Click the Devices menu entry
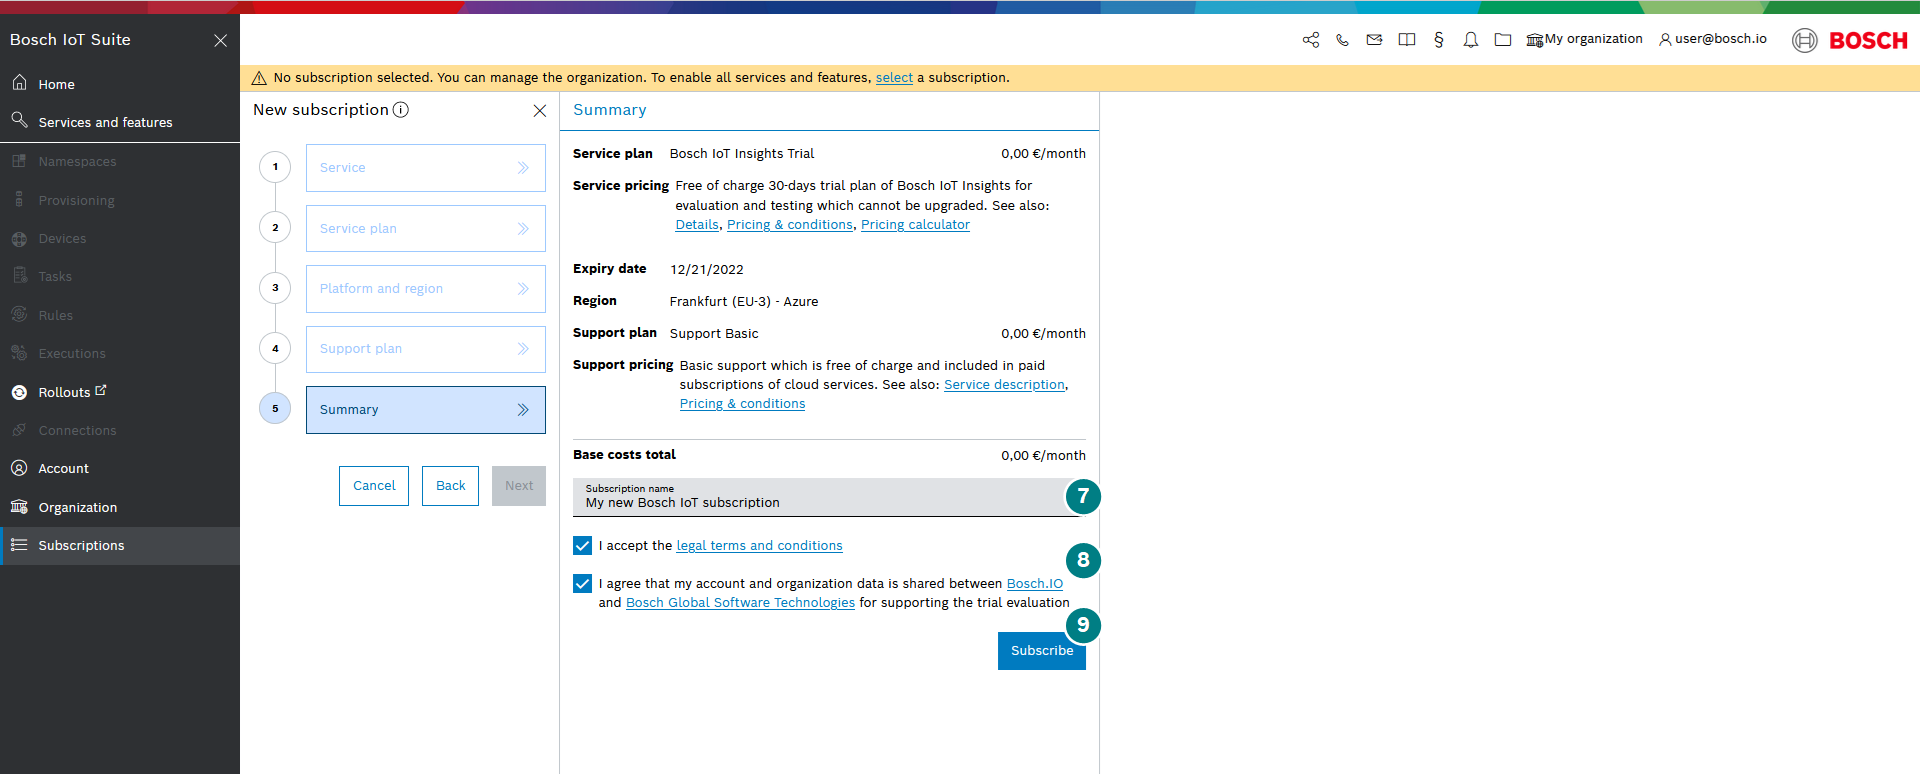The height and width of the screenshot is (774, 1920). tap(120, 238)
